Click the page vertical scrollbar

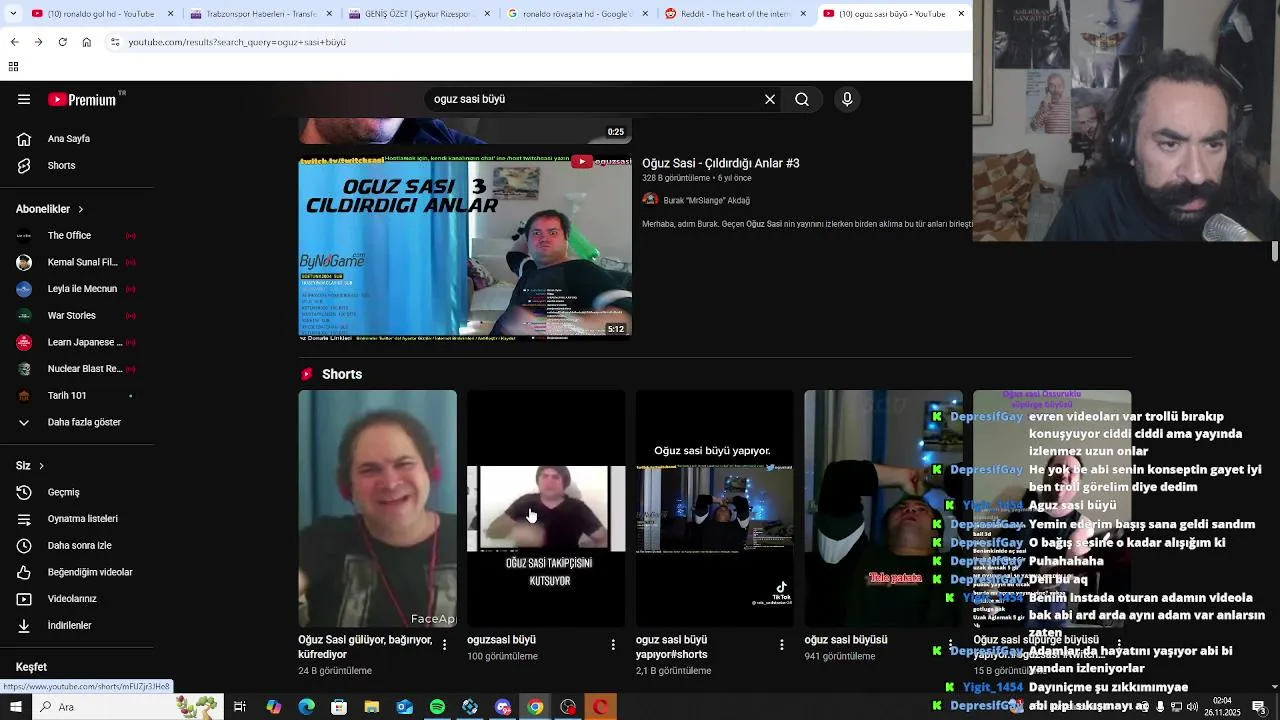[1275, 250]
